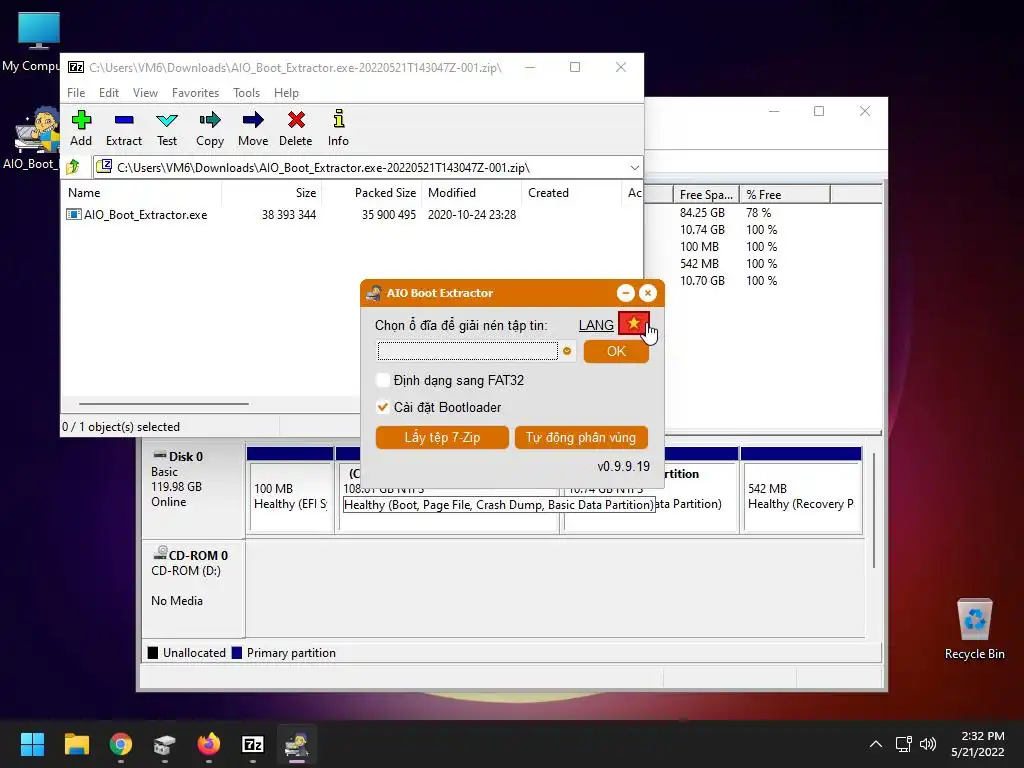
Task: Open the Tools menu in 7-Zip
Action: (246, 93)
